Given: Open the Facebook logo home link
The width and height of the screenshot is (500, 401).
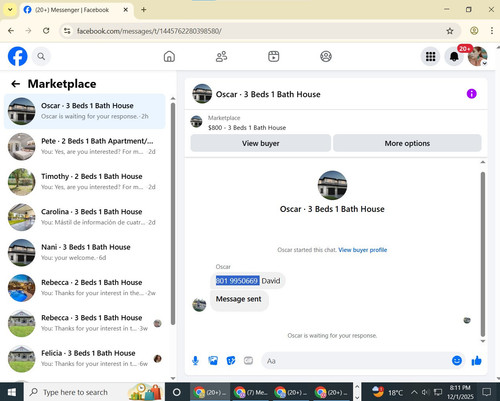Looking at the screenshot, I should coord(17,56).
